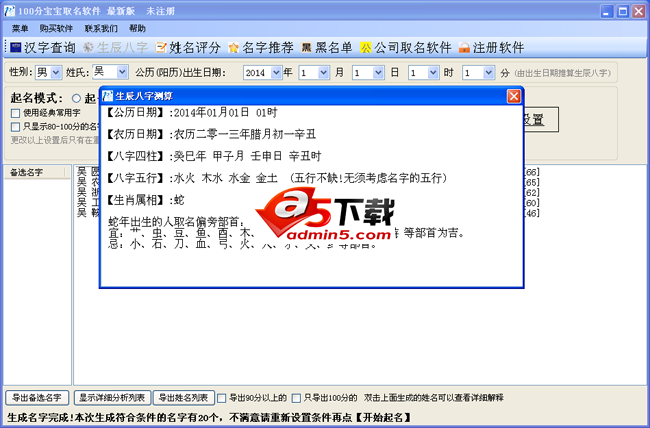Click the 【公历日期】 line in dialog
Image resolution: width=650 pixels, height=428 pixels.
[x=191, y=112]
